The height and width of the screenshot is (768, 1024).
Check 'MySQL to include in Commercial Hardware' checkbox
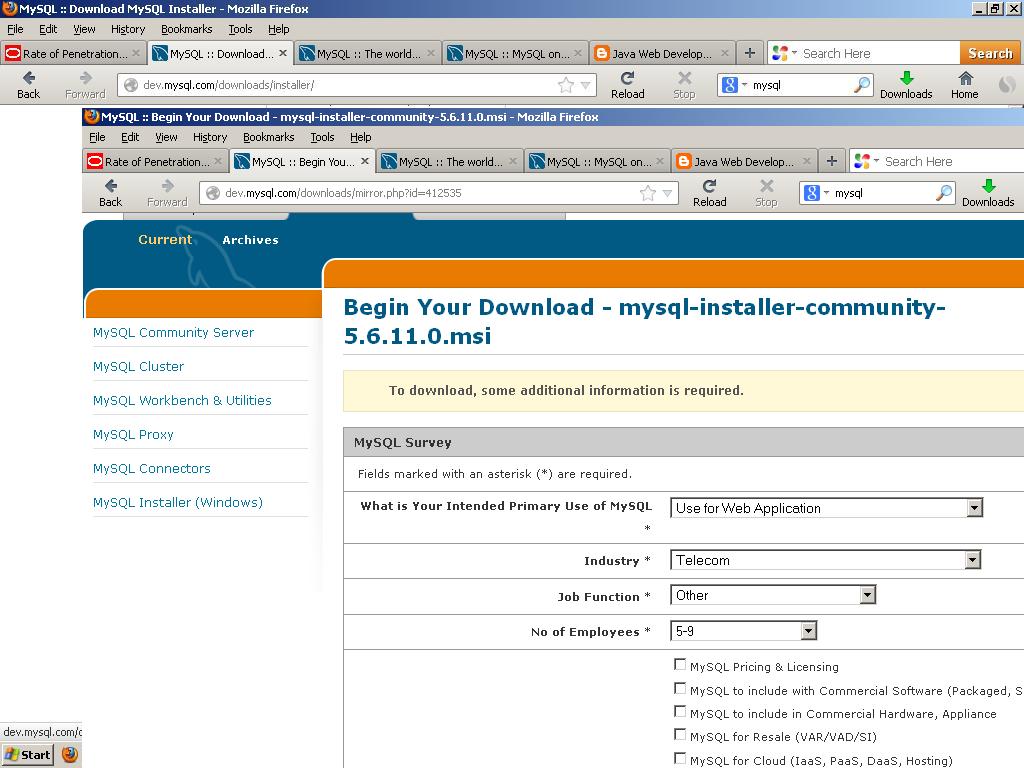coord(680,712)
